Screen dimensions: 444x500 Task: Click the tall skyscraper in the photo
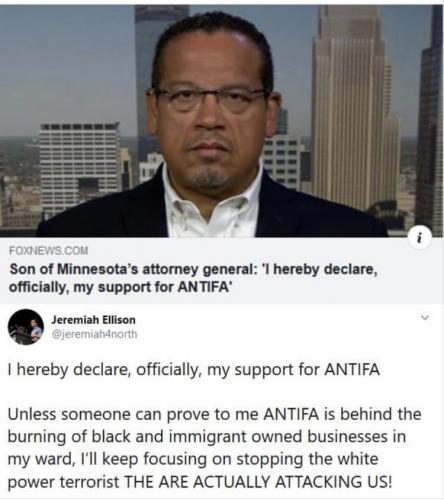355,110
